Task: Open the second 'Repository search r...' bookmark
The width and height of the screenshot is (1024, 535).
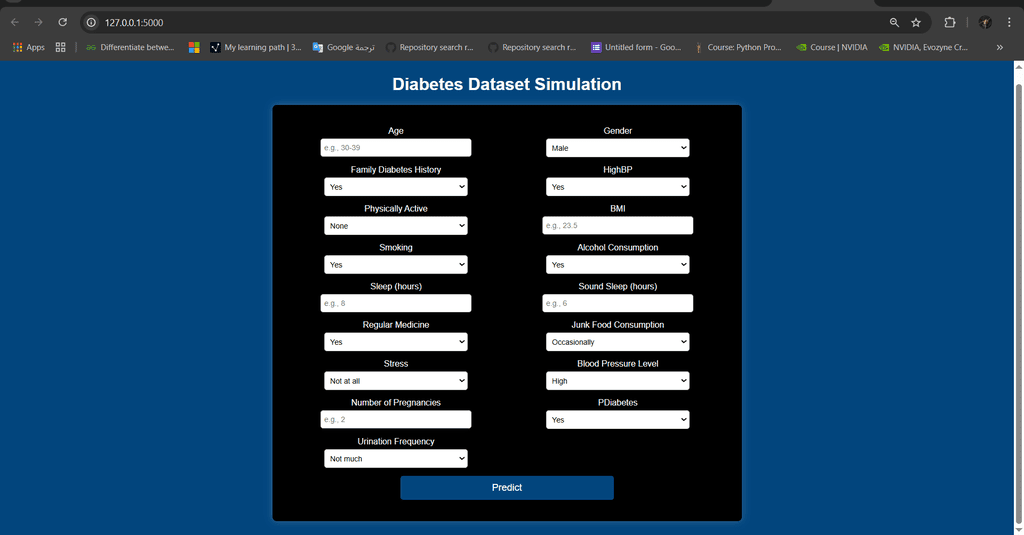Action: tap(532, 47)
